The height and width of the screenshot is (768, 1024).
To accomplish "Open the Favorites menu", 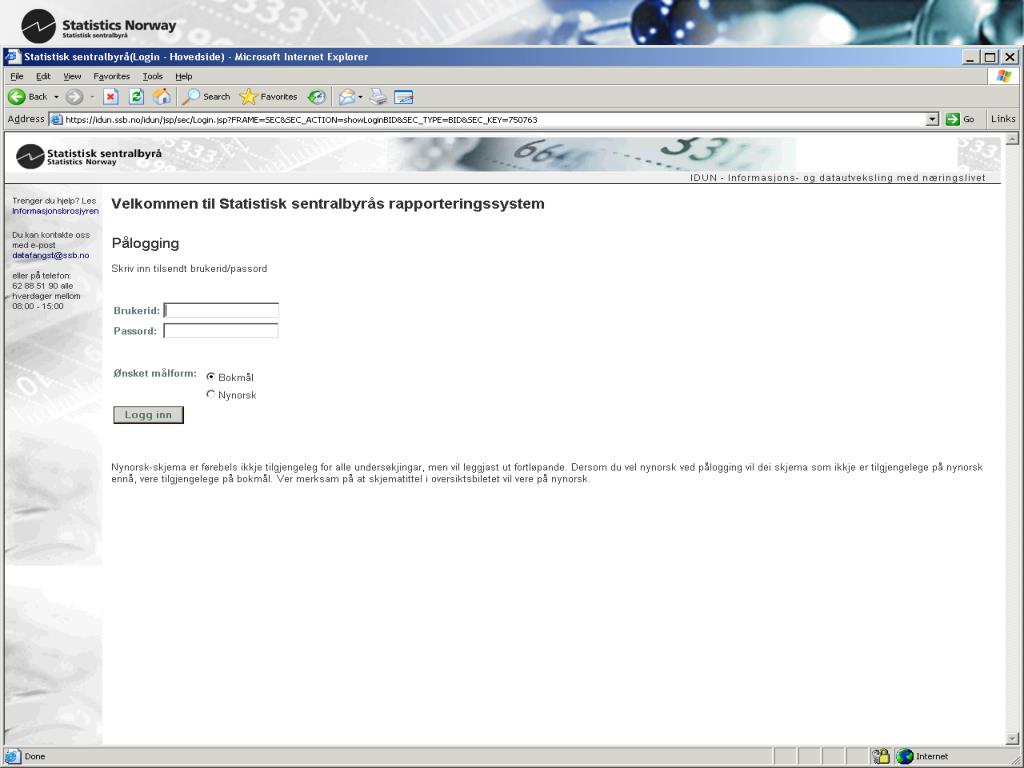I will click(x=111, y=76).
